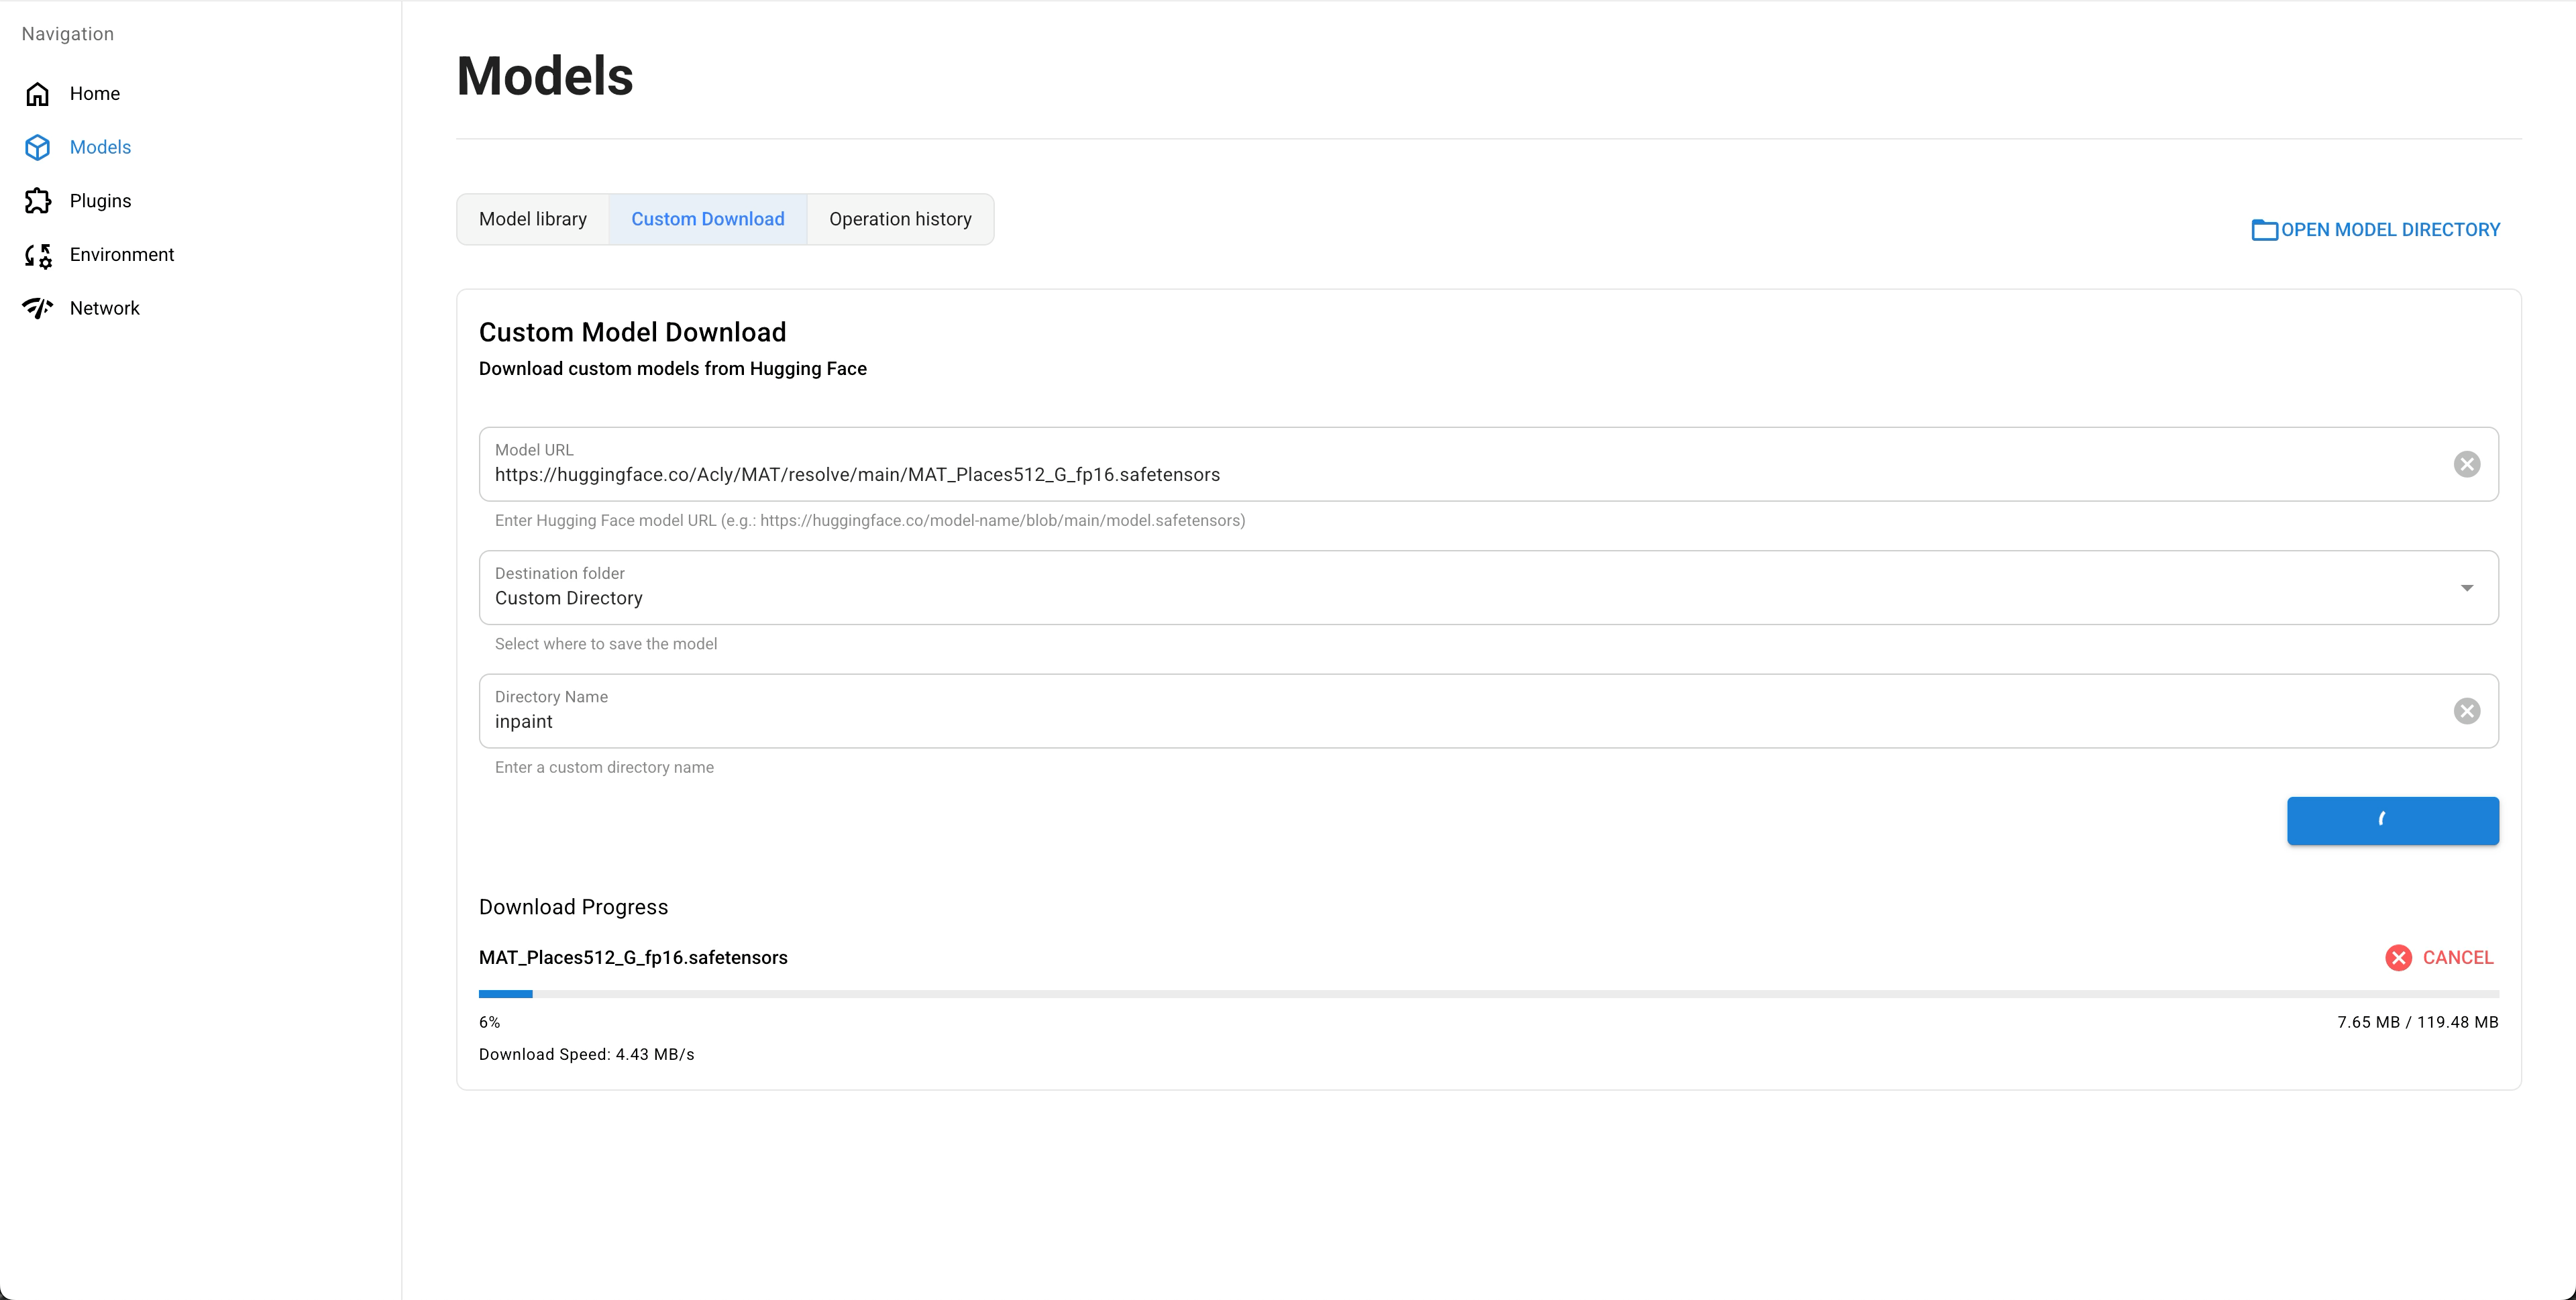Open Plugins via puzzle icon

(37, 201)
